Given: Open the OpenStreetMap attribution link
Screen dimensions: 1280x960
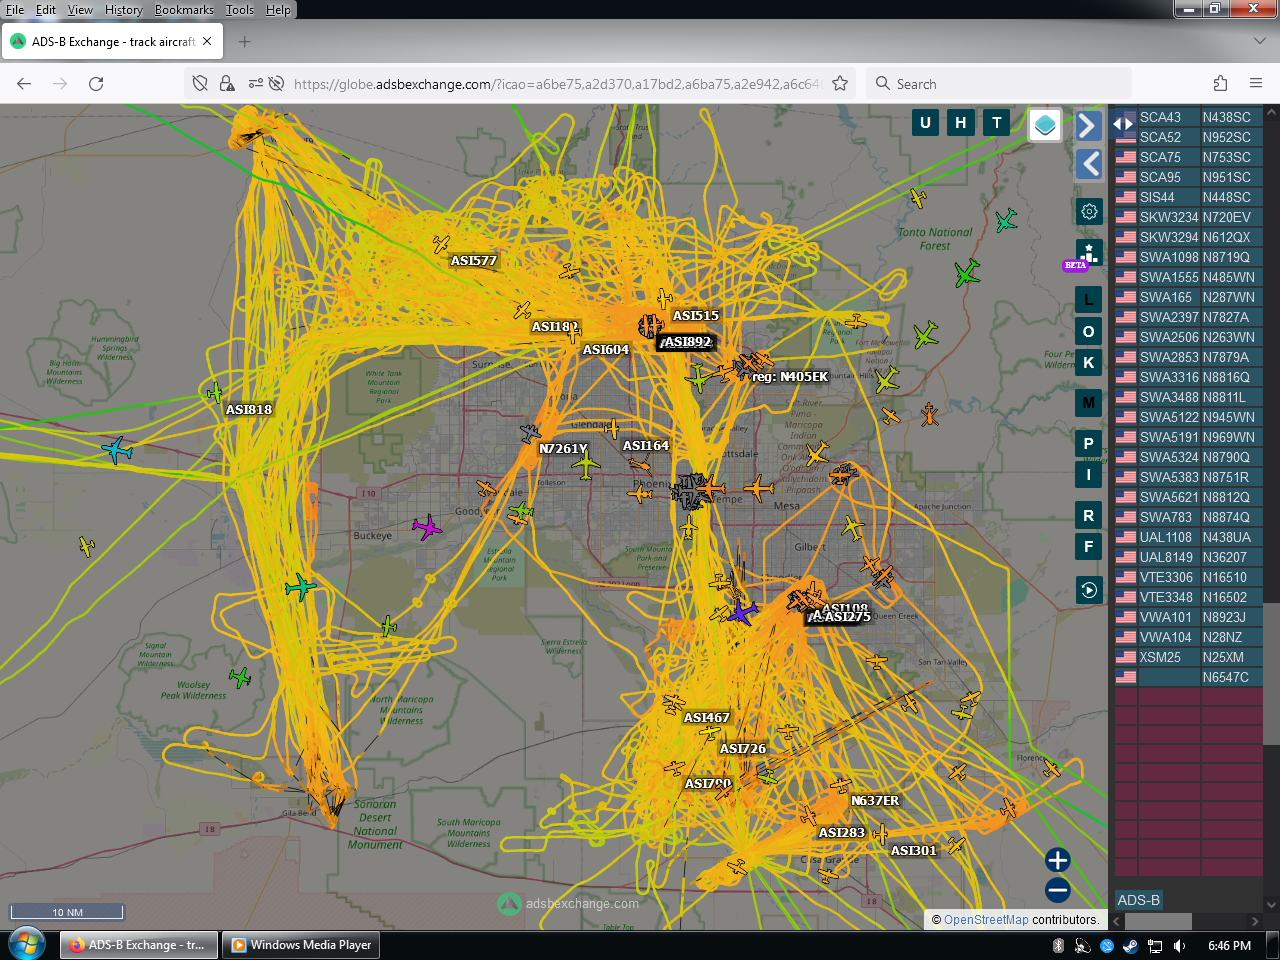Looking at the screenshot, I should (986, 920).
